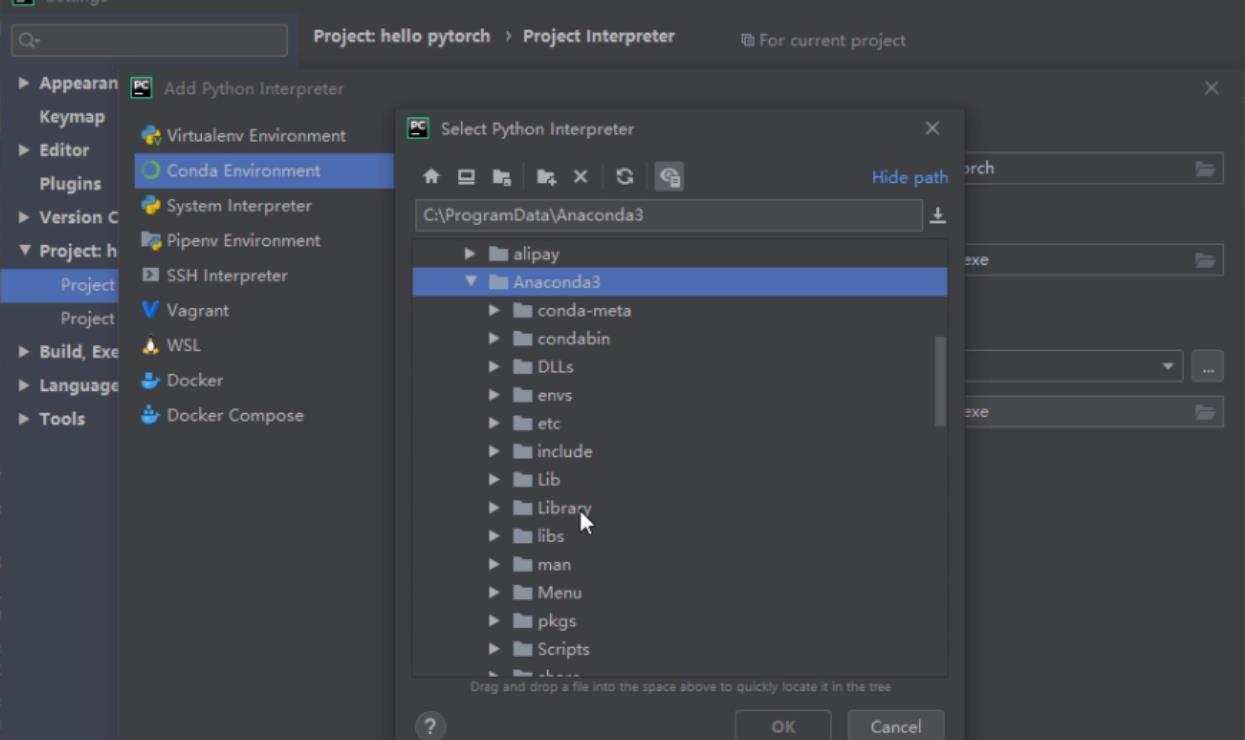Open Keymap settings
This screenshot has width=1245, height=740.
[72, 117]
